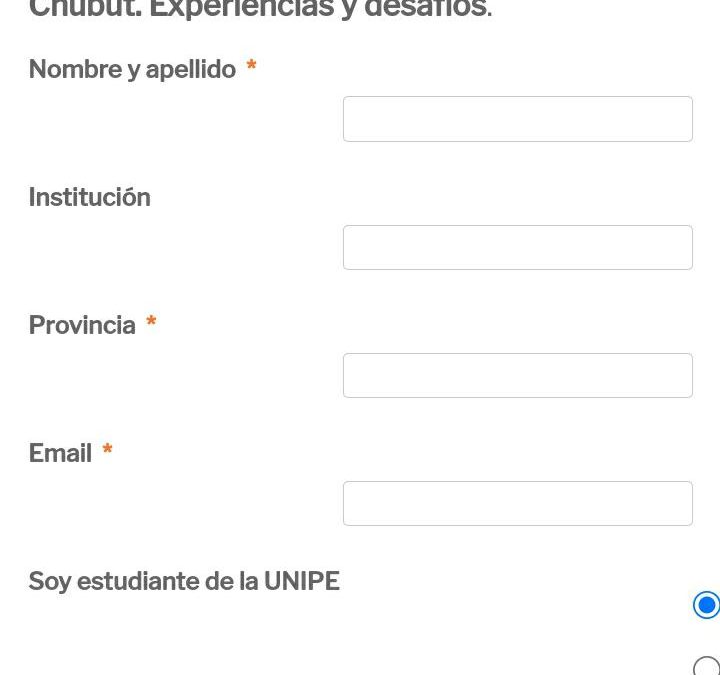Click the "Soy estudiante de la UNIPE" label

click(x=184, y=581)
